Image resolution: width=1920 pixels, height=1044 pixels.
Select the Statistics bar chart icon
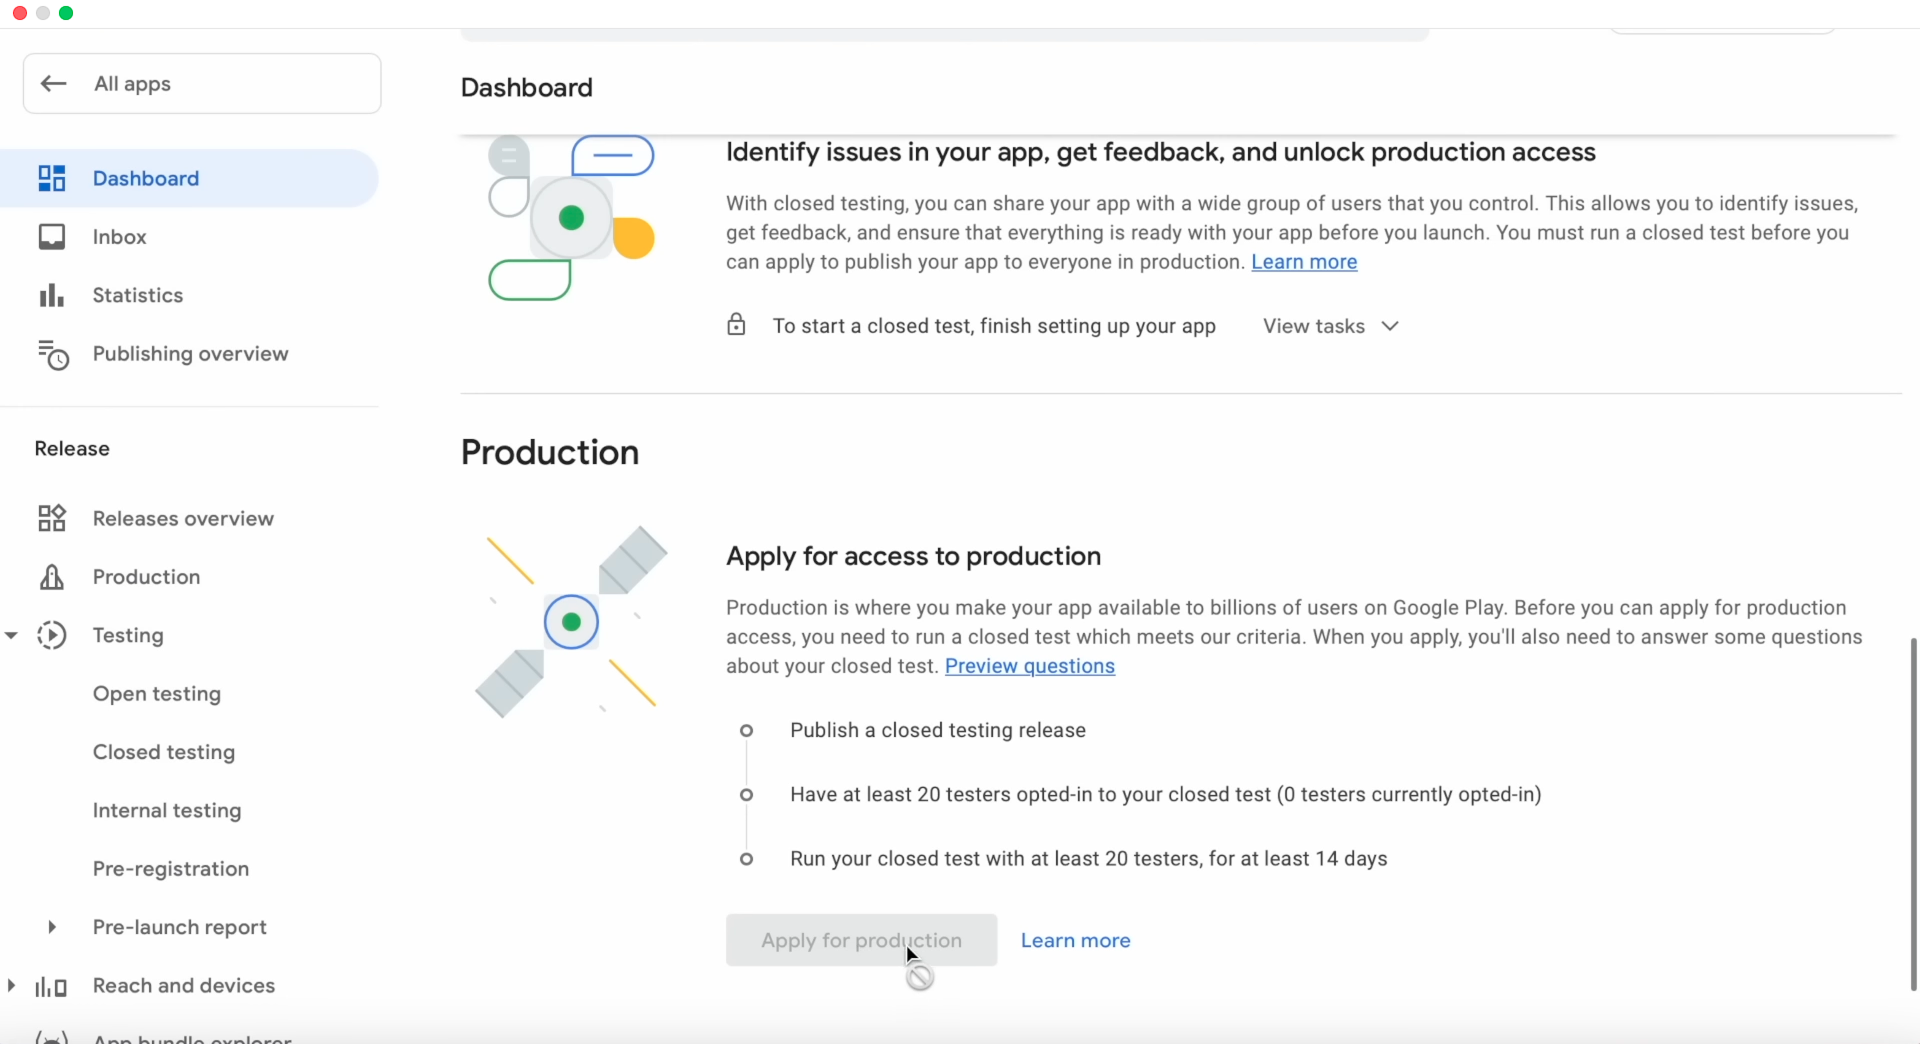pyautogui.click(x=52, y=295)
